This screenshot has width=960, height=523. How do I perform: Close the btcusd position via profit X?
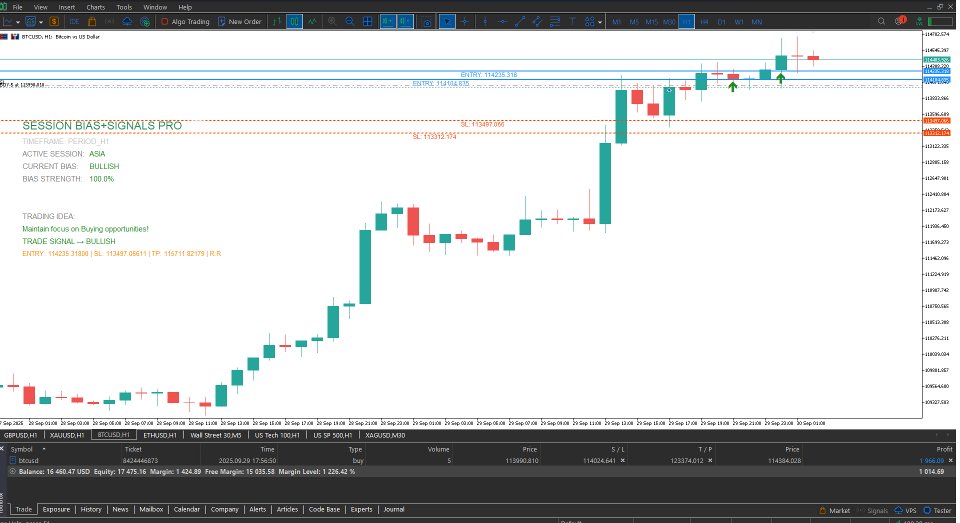click(x=951, y=461)
